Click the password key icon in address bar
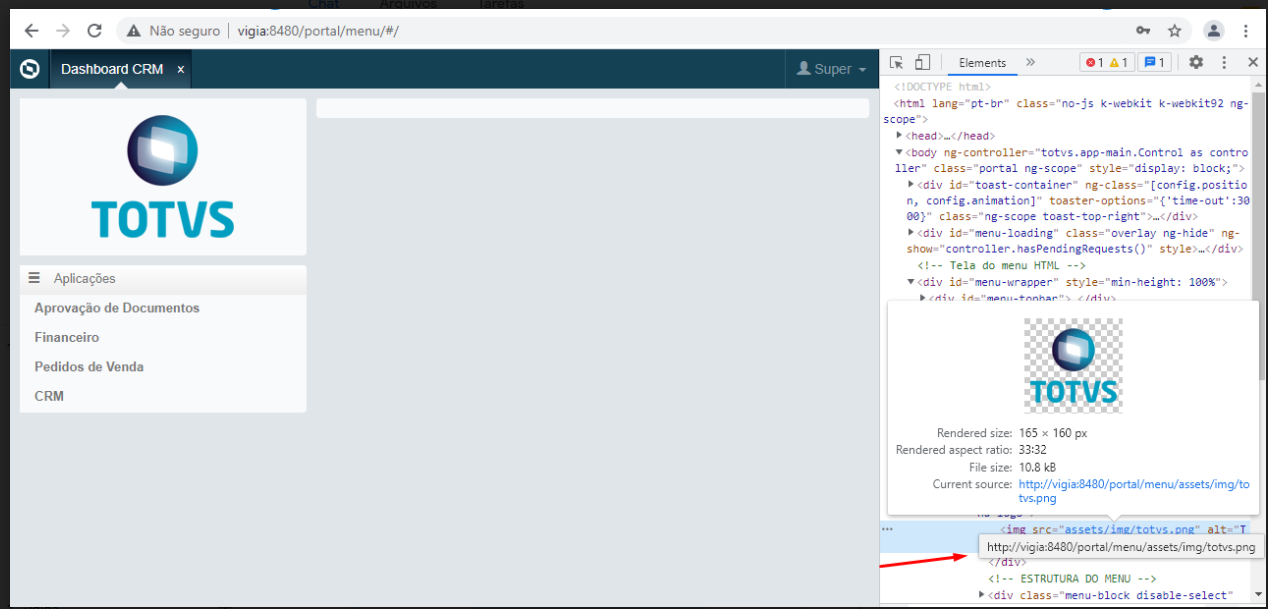This screenshot has height=609, width=1268. click(1143, 31)
